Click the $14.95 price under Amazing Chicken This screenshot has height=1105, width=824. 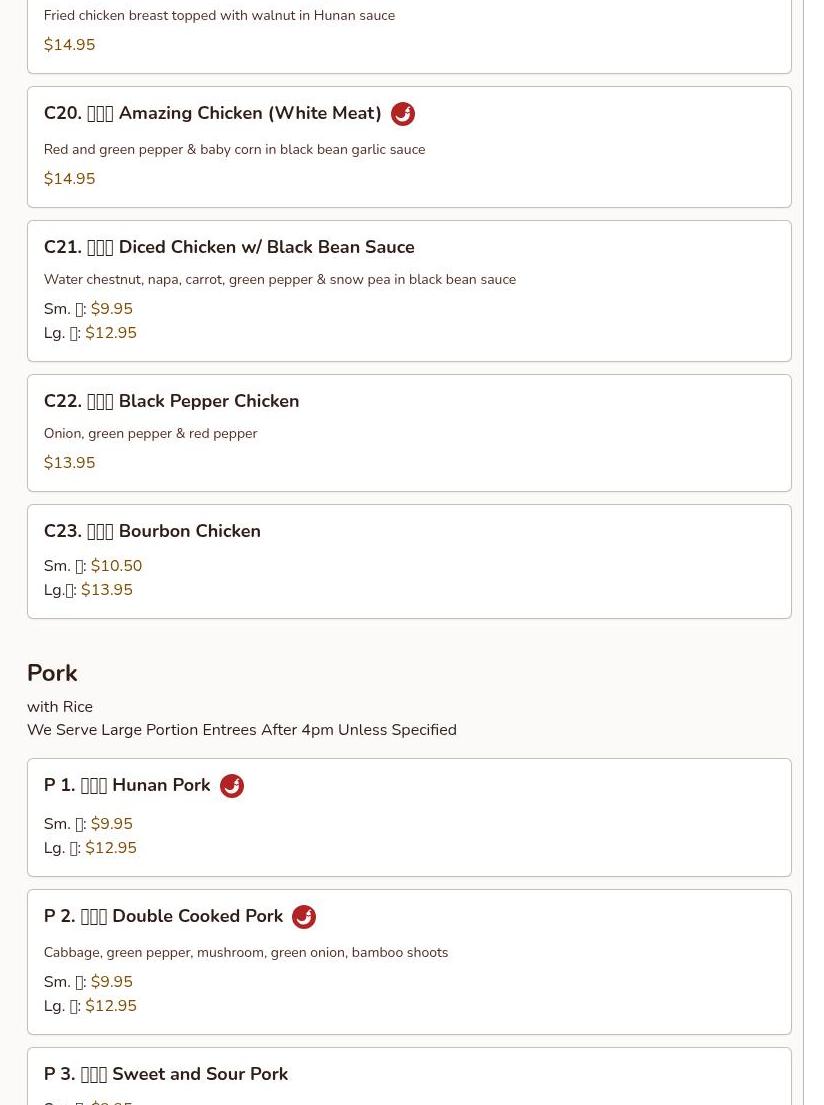(69, 179)
